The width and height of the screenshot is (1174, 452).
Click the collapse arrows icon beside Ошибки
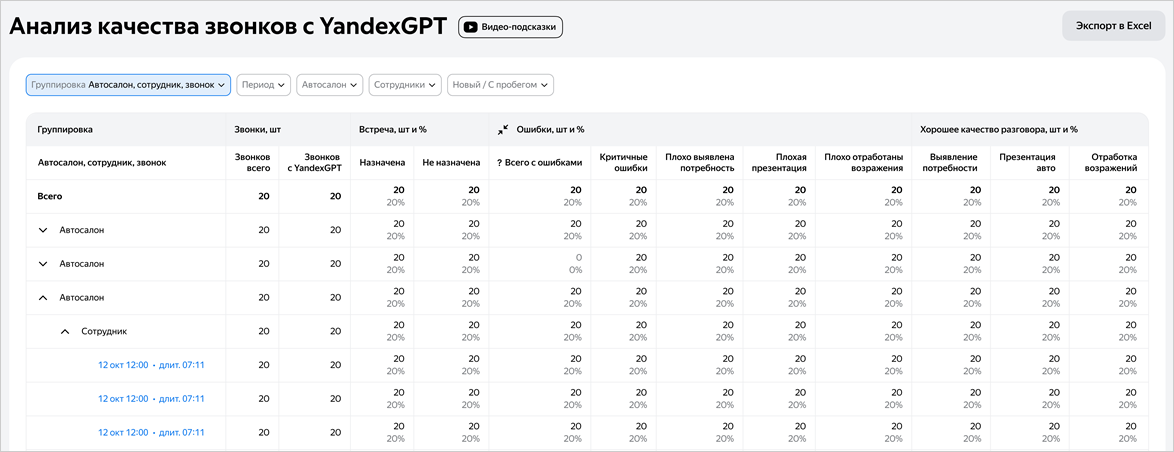(x=503, y=129)
